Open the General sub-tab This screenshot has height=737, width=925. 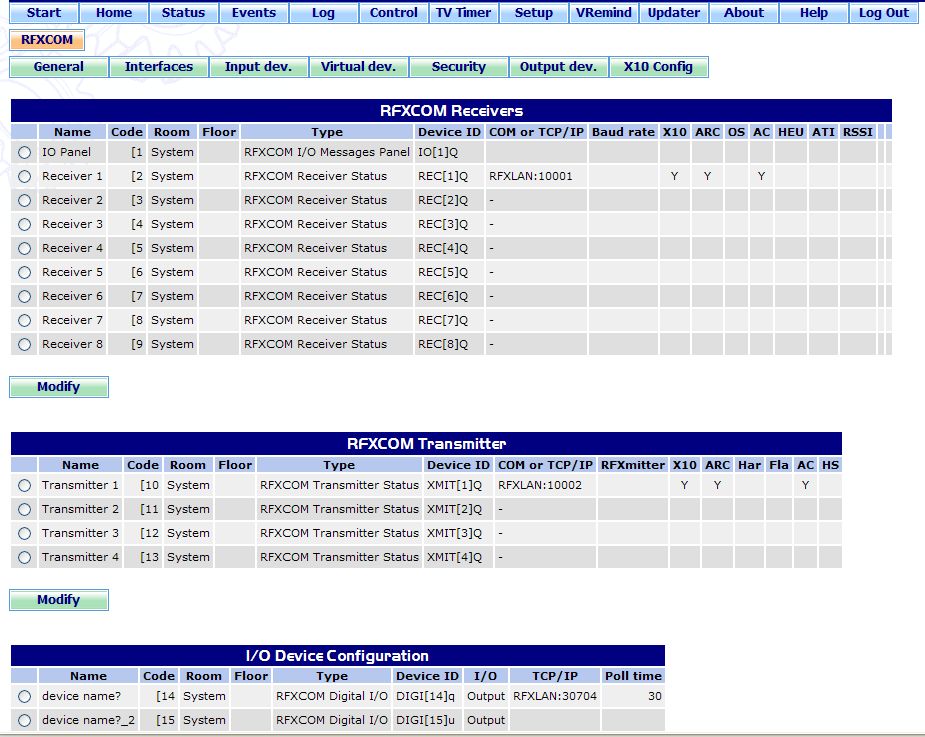coord(59,67)
